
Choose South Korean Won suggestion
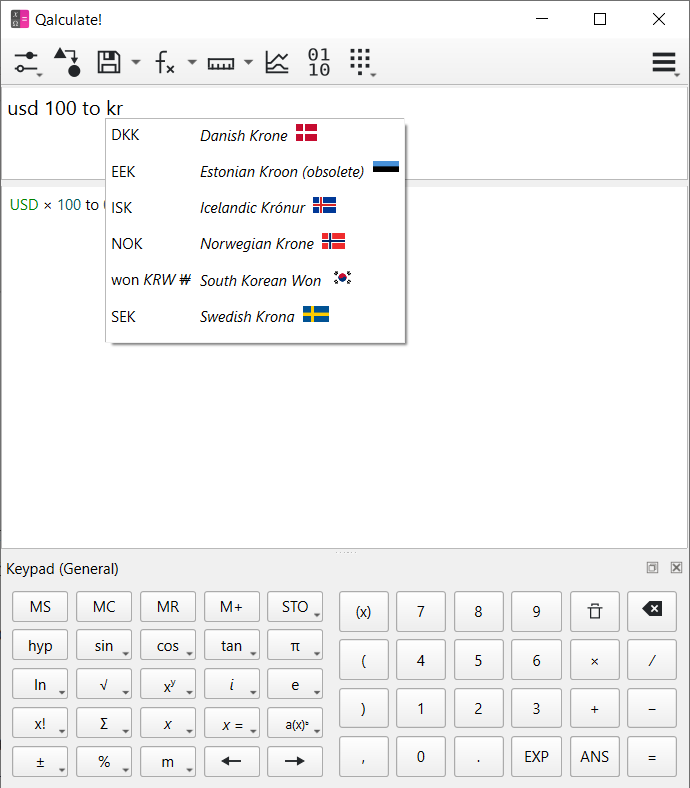point(255,280)
